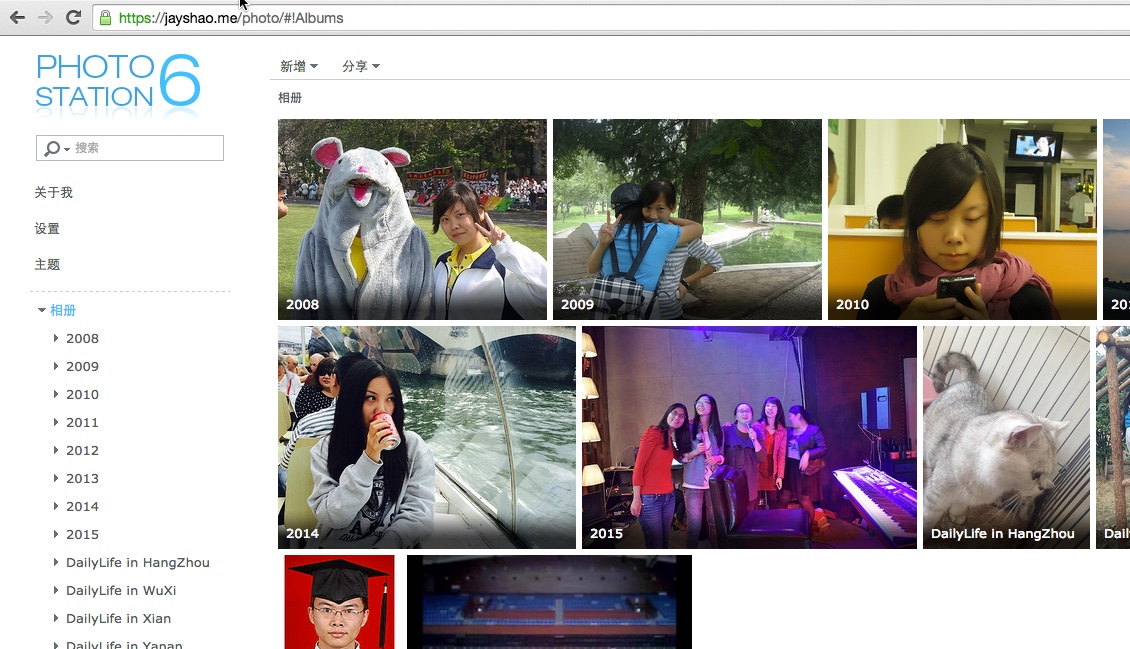This screenshot has height=649, width=1130.
Task: Click the Photo Station 6 logo
Action: click(117, 82)
